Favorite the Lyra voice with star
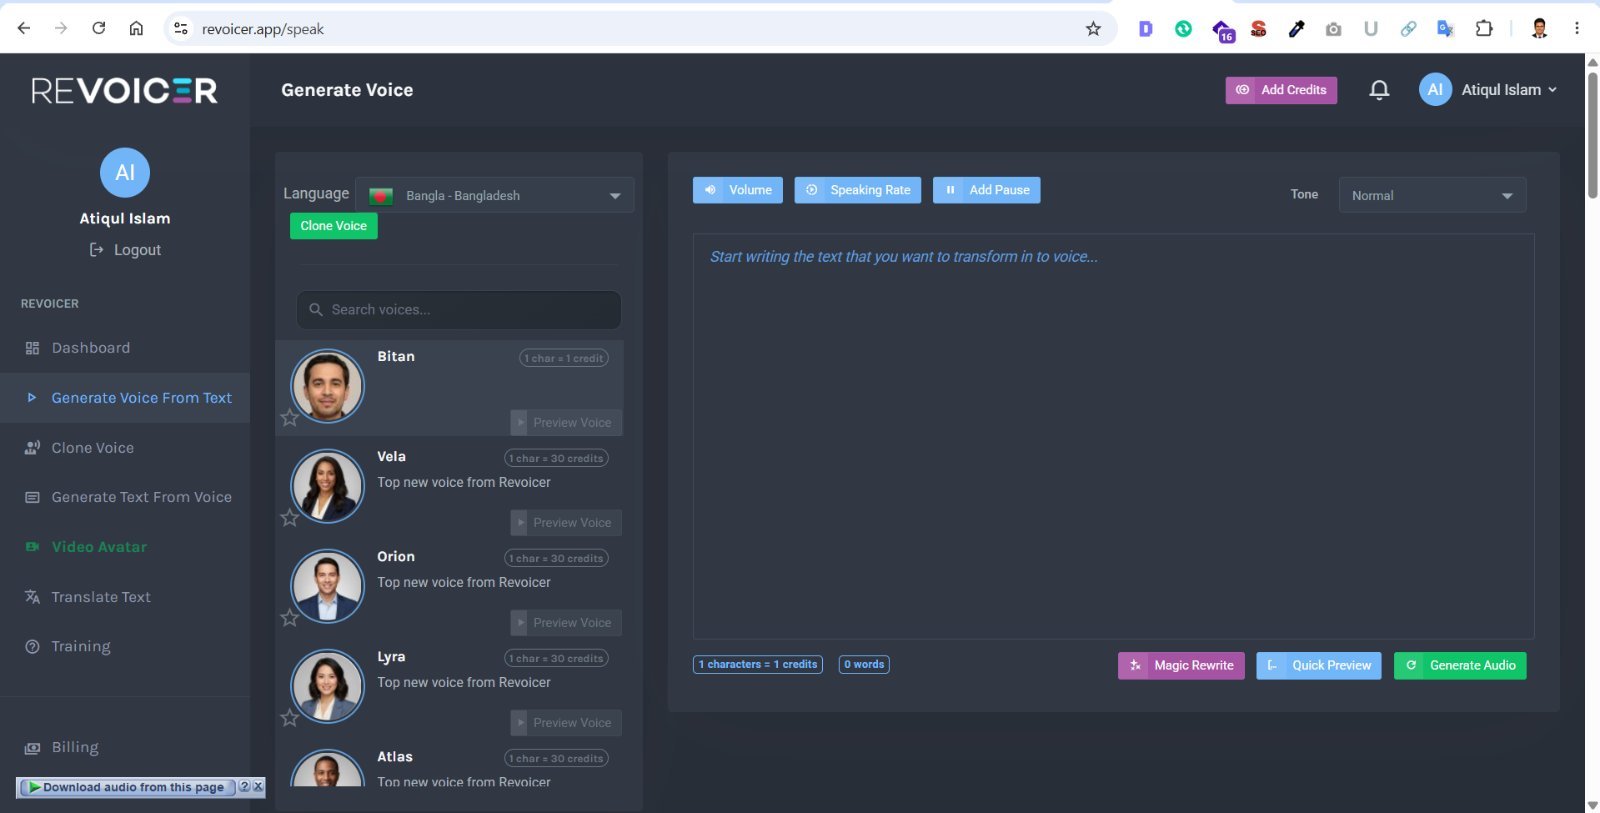 [x=289, y=718]
